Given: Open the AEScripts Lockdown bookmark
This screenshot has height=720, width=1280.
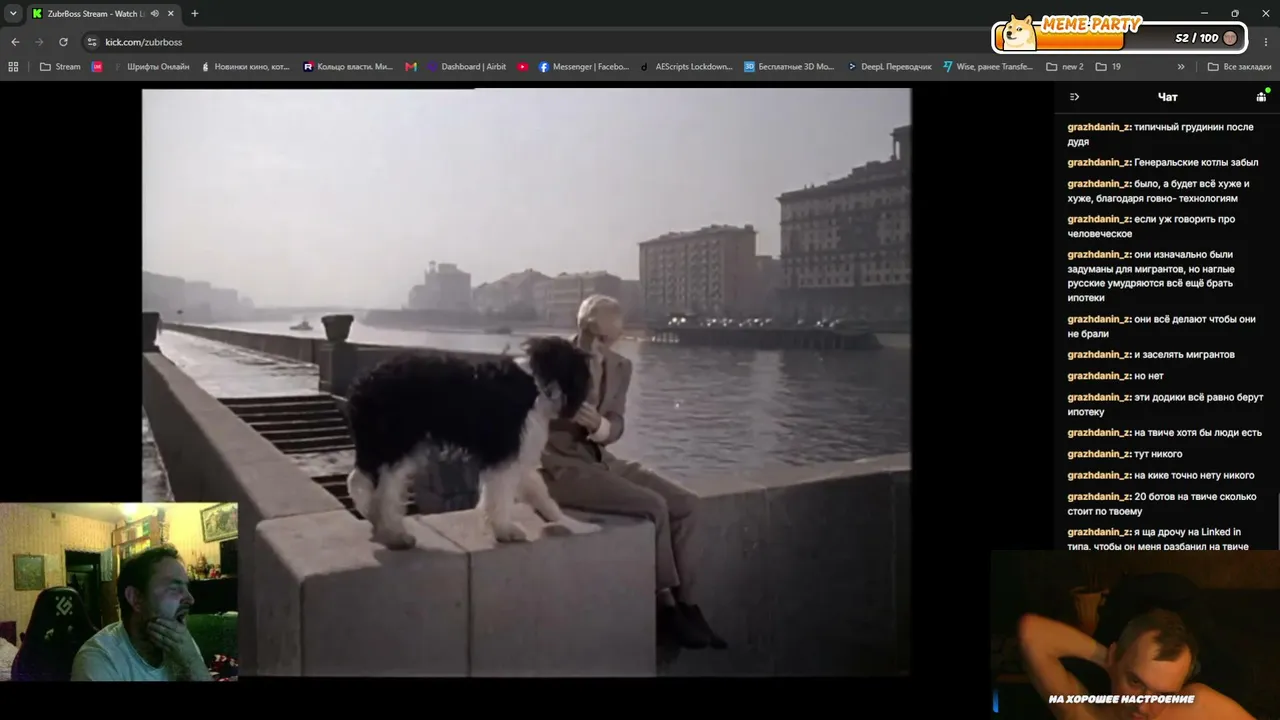Looking at the screenshot, I should click(687, 67).
